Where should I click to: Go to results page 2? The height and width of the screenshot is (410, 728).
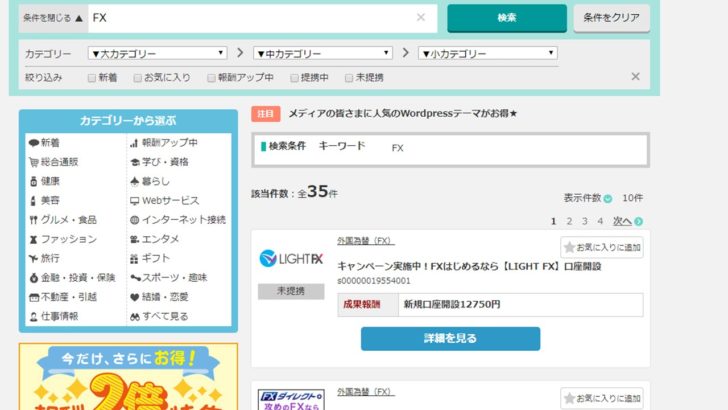pyautogui.click(x=569, y=221)
